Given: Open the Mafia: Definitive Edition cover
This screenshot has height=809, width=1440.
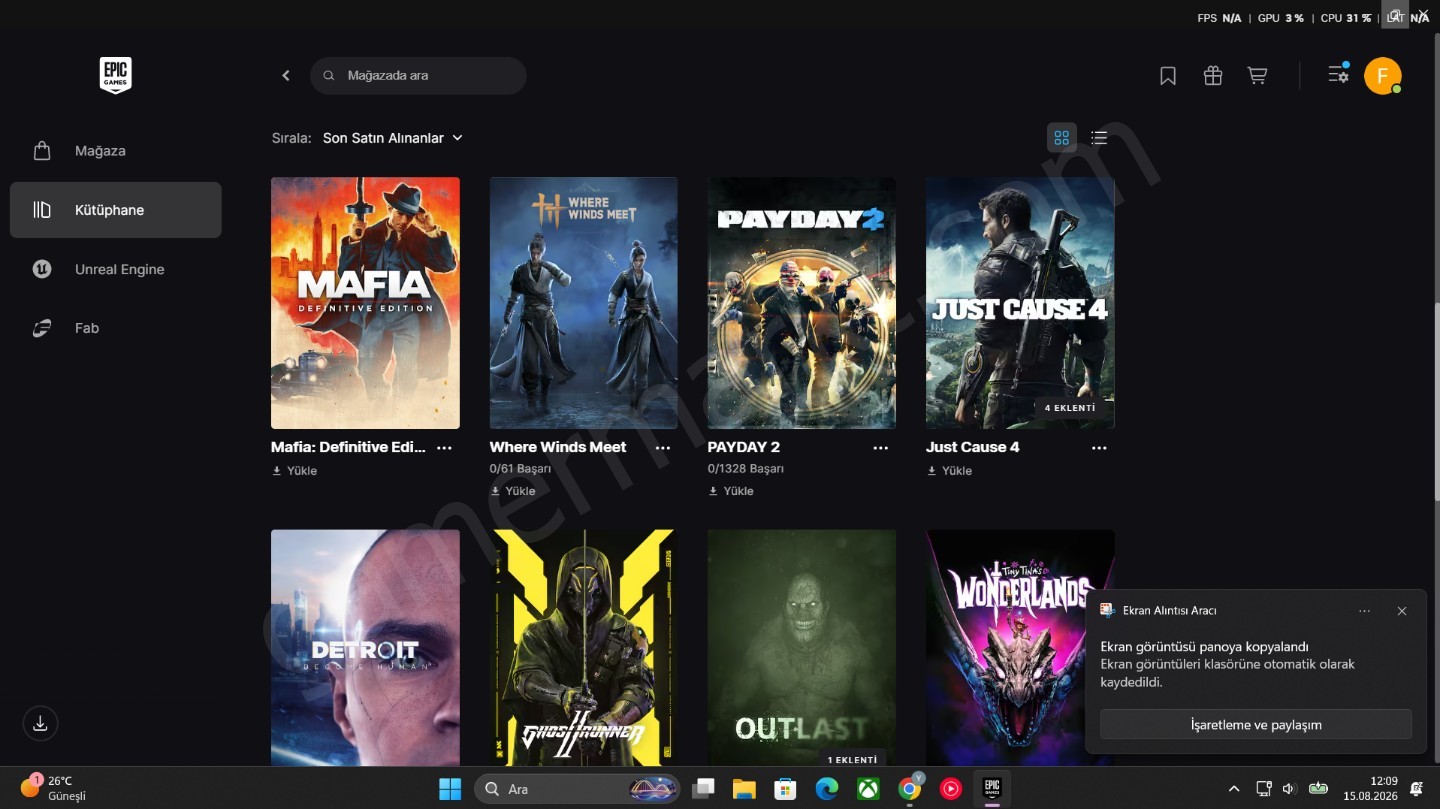Looking at the screenshot, I should tap(365, 303).
